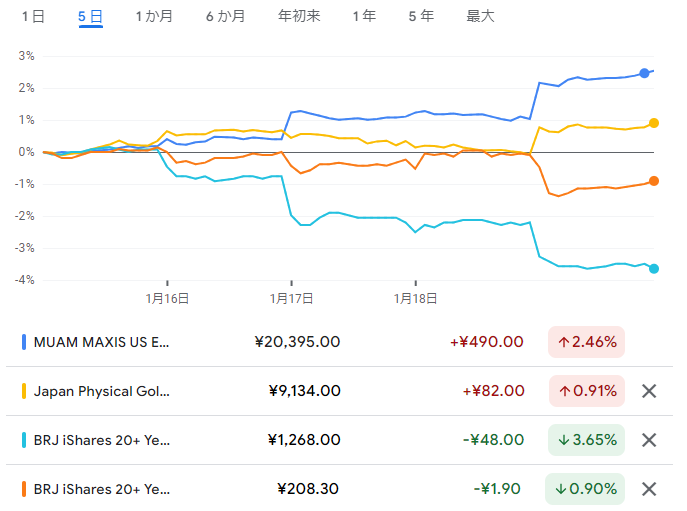Remove the ¥208.30 iShares comparison row
687x511 pixels.
(x=649, y=489)
